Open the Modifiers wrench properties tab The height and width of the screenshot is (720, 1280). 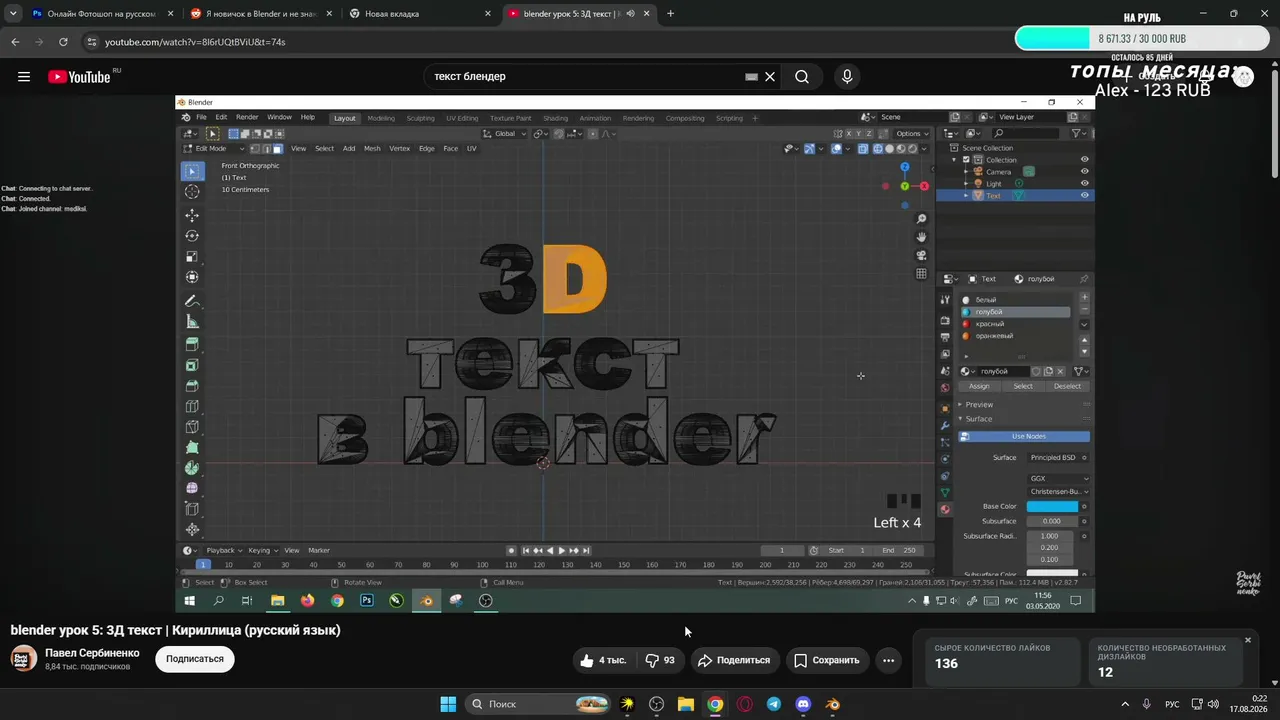pyautogui.click(x=945, y=425)
